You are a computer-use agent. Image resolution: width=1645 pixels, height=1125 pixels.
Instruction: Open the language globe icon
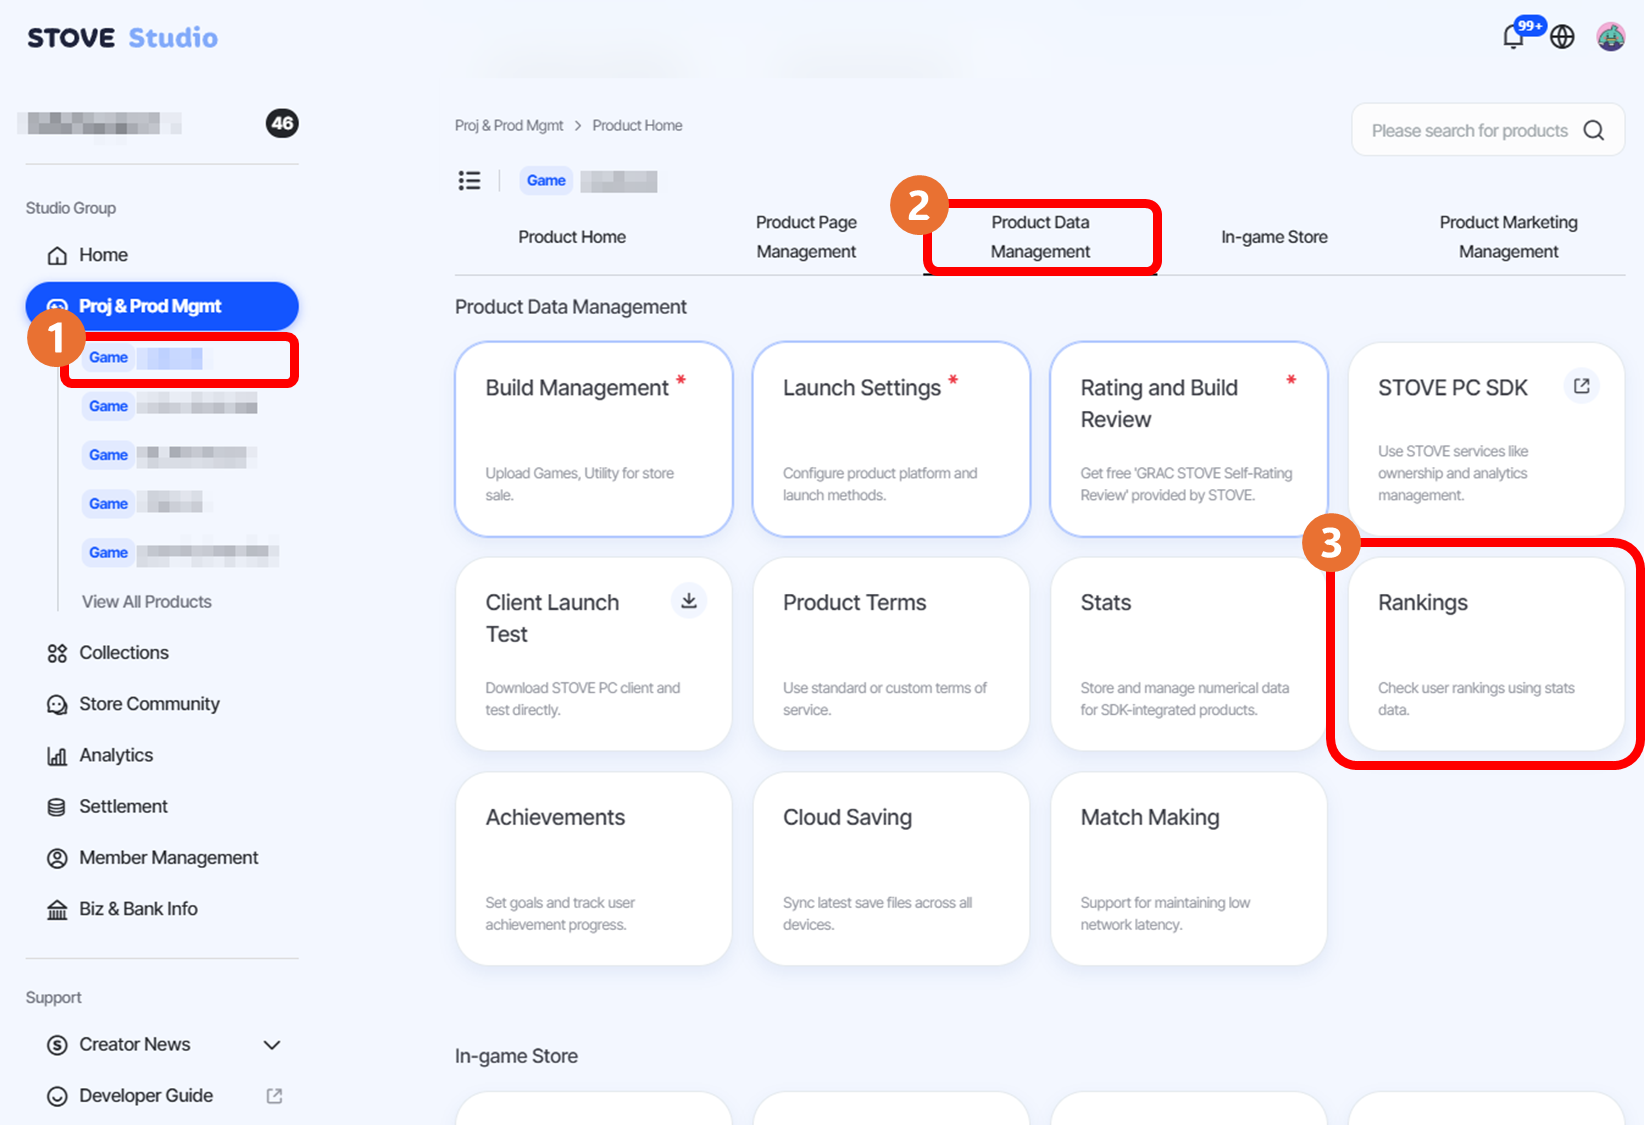click(x=1562, y=37)
